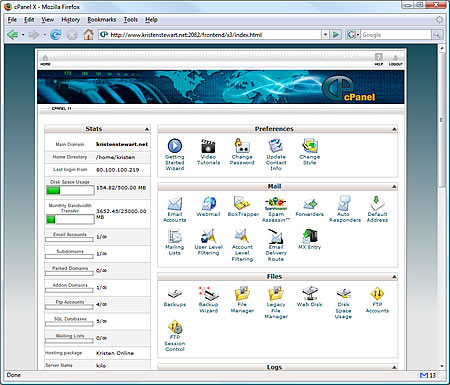This screenshot has height=385, width=450.
Task: Open FTP Session Control
Action: [x=175, y=327]
